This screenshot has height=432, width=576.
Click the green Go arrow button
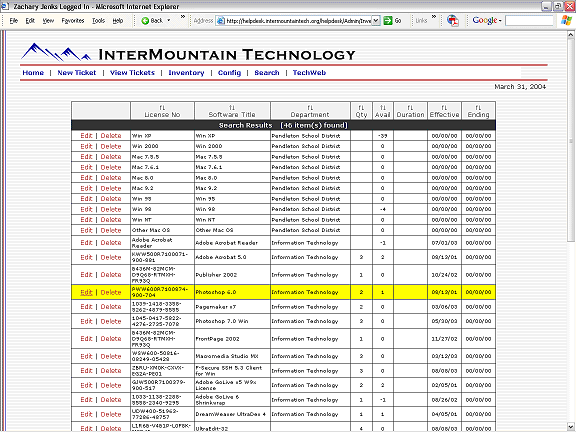388,21
